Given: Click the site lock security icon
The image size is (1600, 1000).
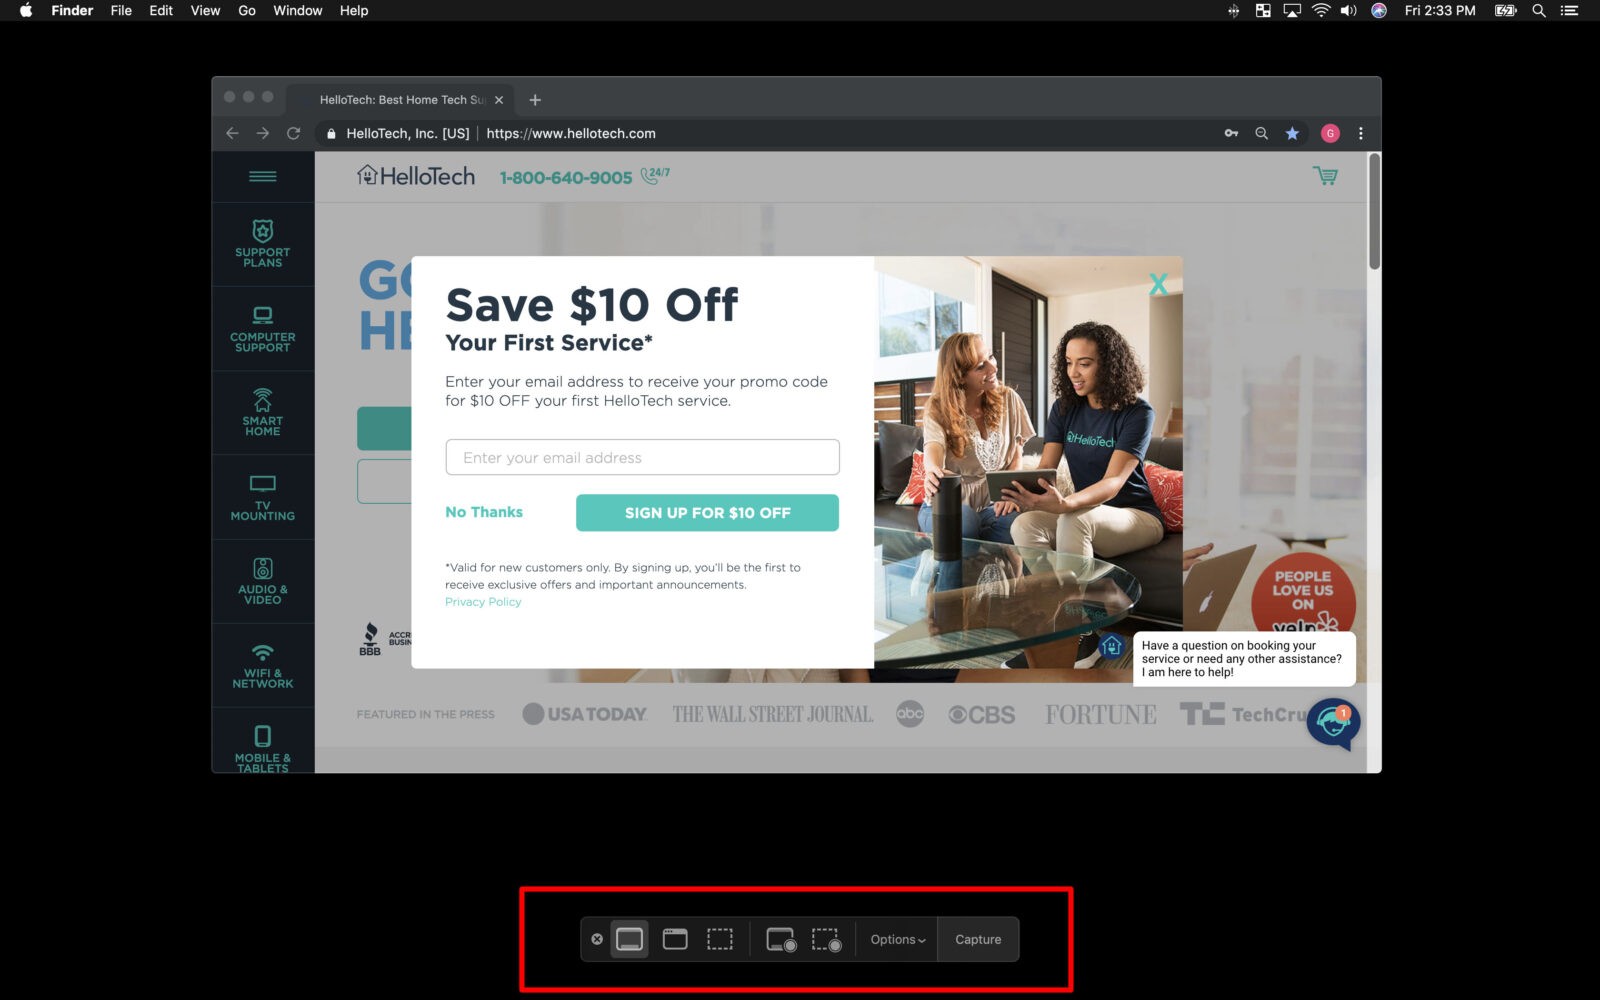Looking at the screenshot, I should [331, 133].
